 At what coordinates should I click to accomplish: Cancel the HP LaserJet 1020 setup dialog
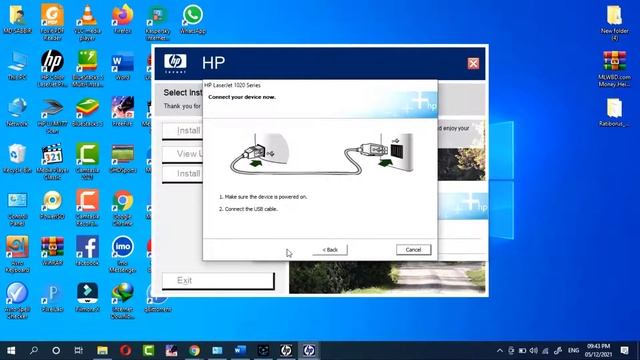(x=413, y=249)
